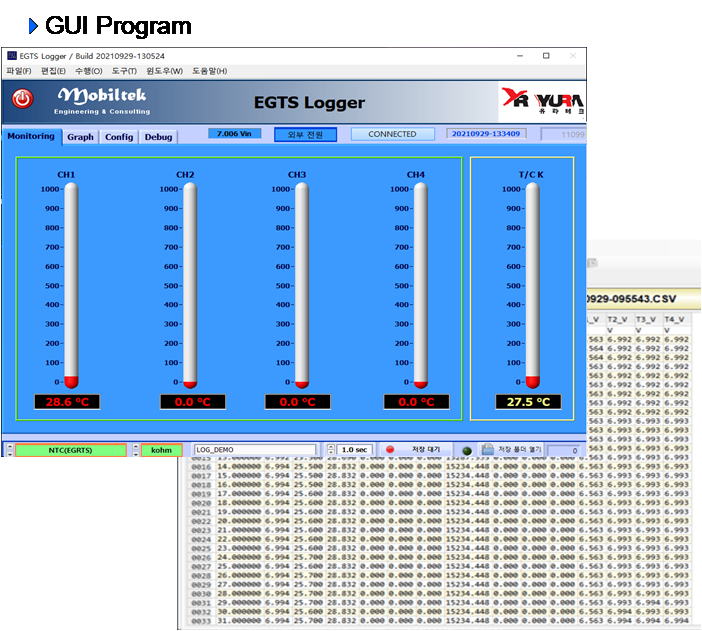Switch to the Graph tab
Screen dimensions: 702x631
click(x=81, y=137)
